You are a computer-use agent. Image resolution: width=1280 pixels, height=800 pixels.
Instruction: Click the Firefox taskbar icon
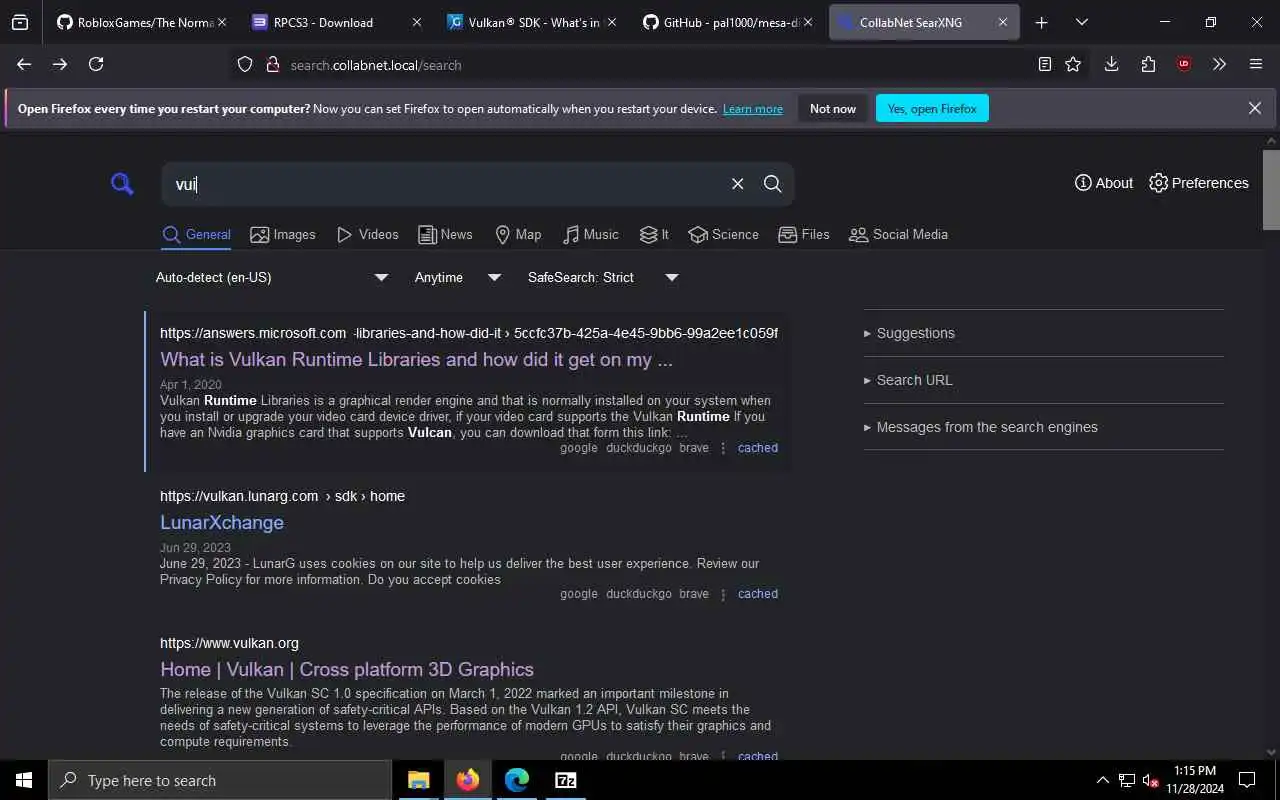point(467,780)
